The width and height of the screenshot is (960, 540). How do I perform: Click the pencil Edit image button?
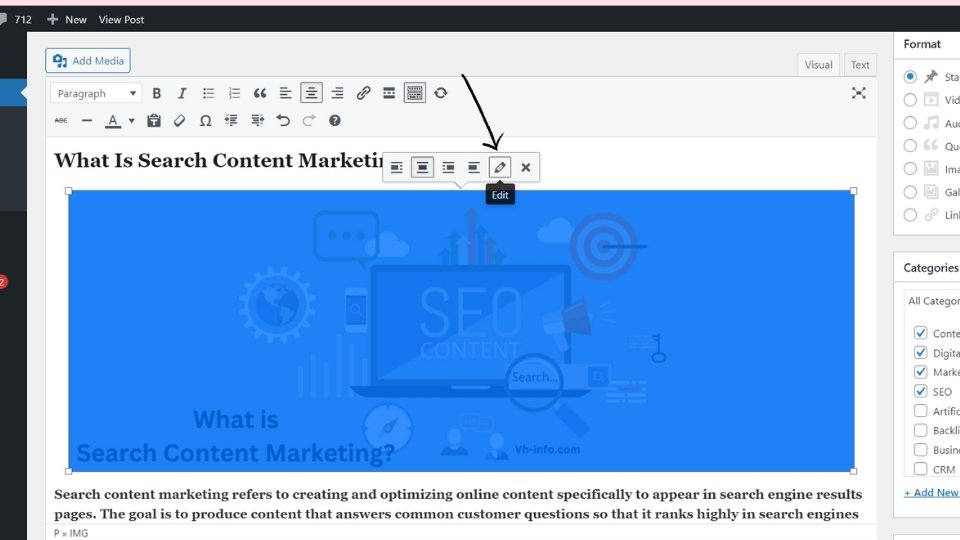tap(500, 167)
